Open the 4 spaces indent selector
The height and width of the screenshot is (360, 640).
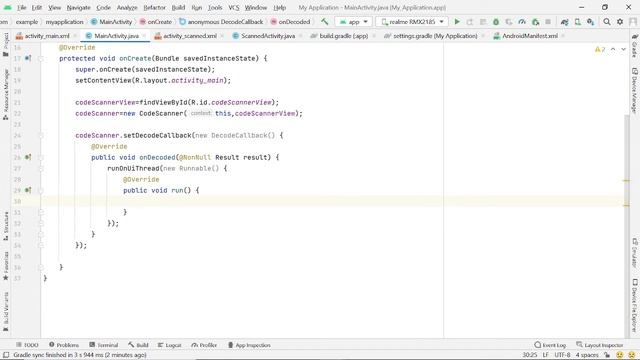587,355
